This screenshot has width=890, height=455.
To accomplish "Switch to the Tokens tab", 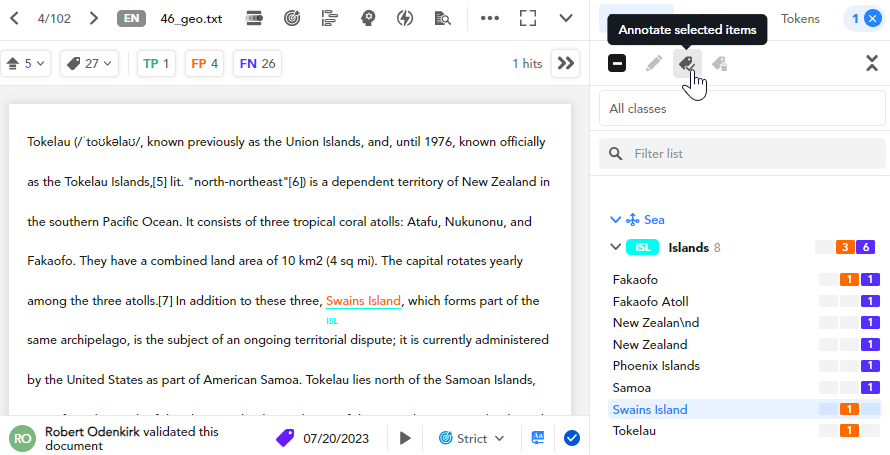I will 800,18.
